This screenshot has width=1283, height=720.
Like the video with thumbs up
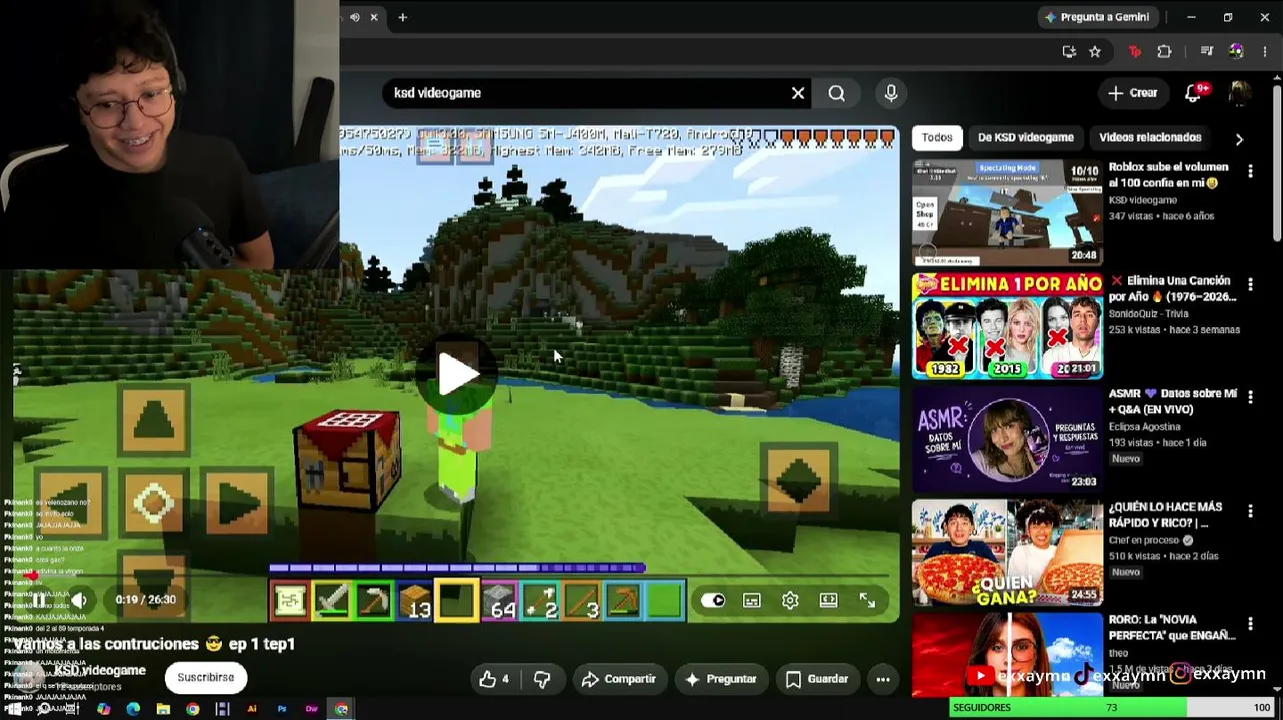tap(494, 679)
